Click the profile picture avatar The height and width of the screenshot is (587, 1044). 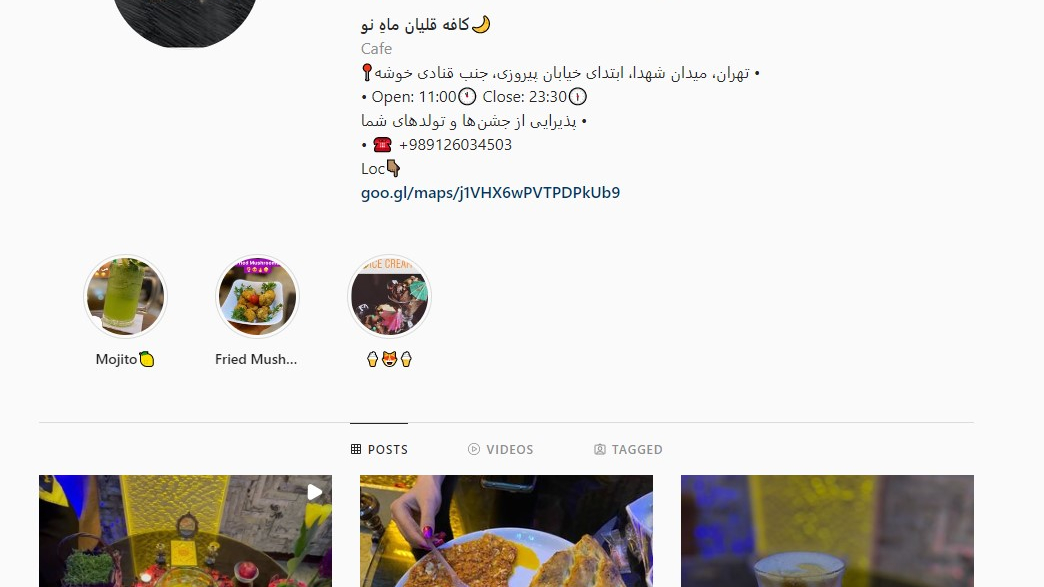185,20
